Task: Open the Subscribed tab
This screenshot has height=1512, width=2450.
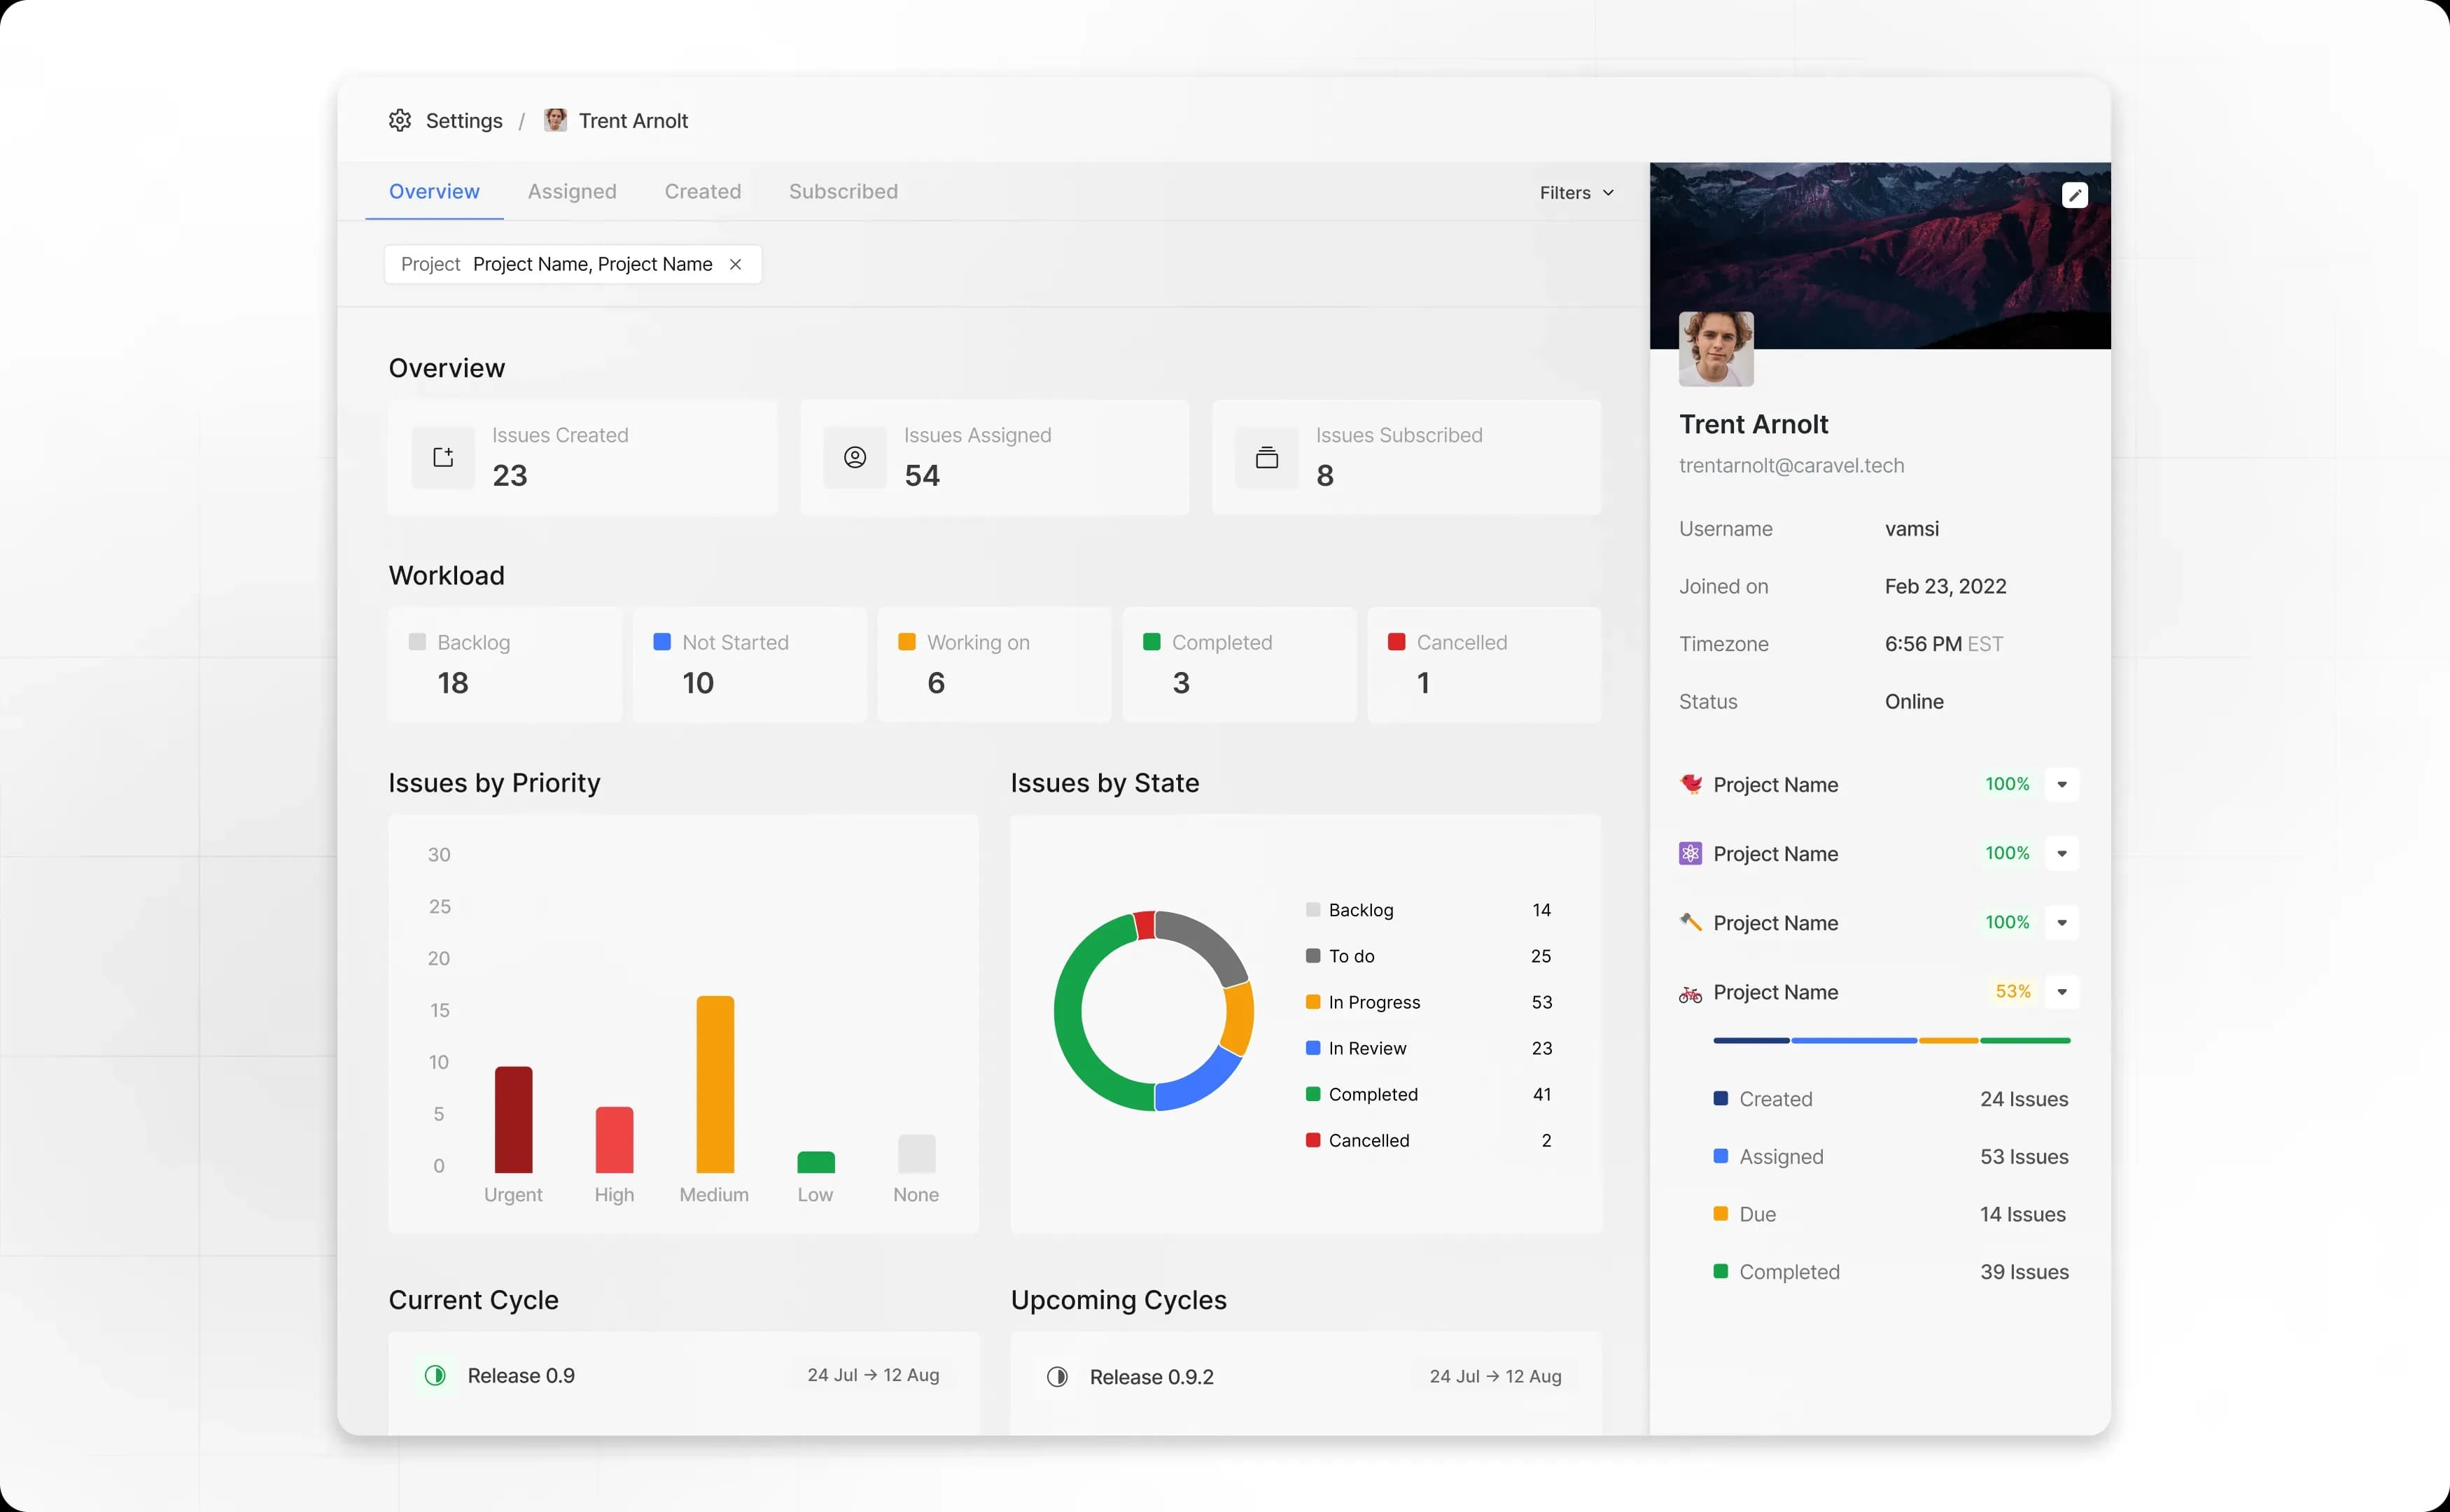Action: point(843,192)
